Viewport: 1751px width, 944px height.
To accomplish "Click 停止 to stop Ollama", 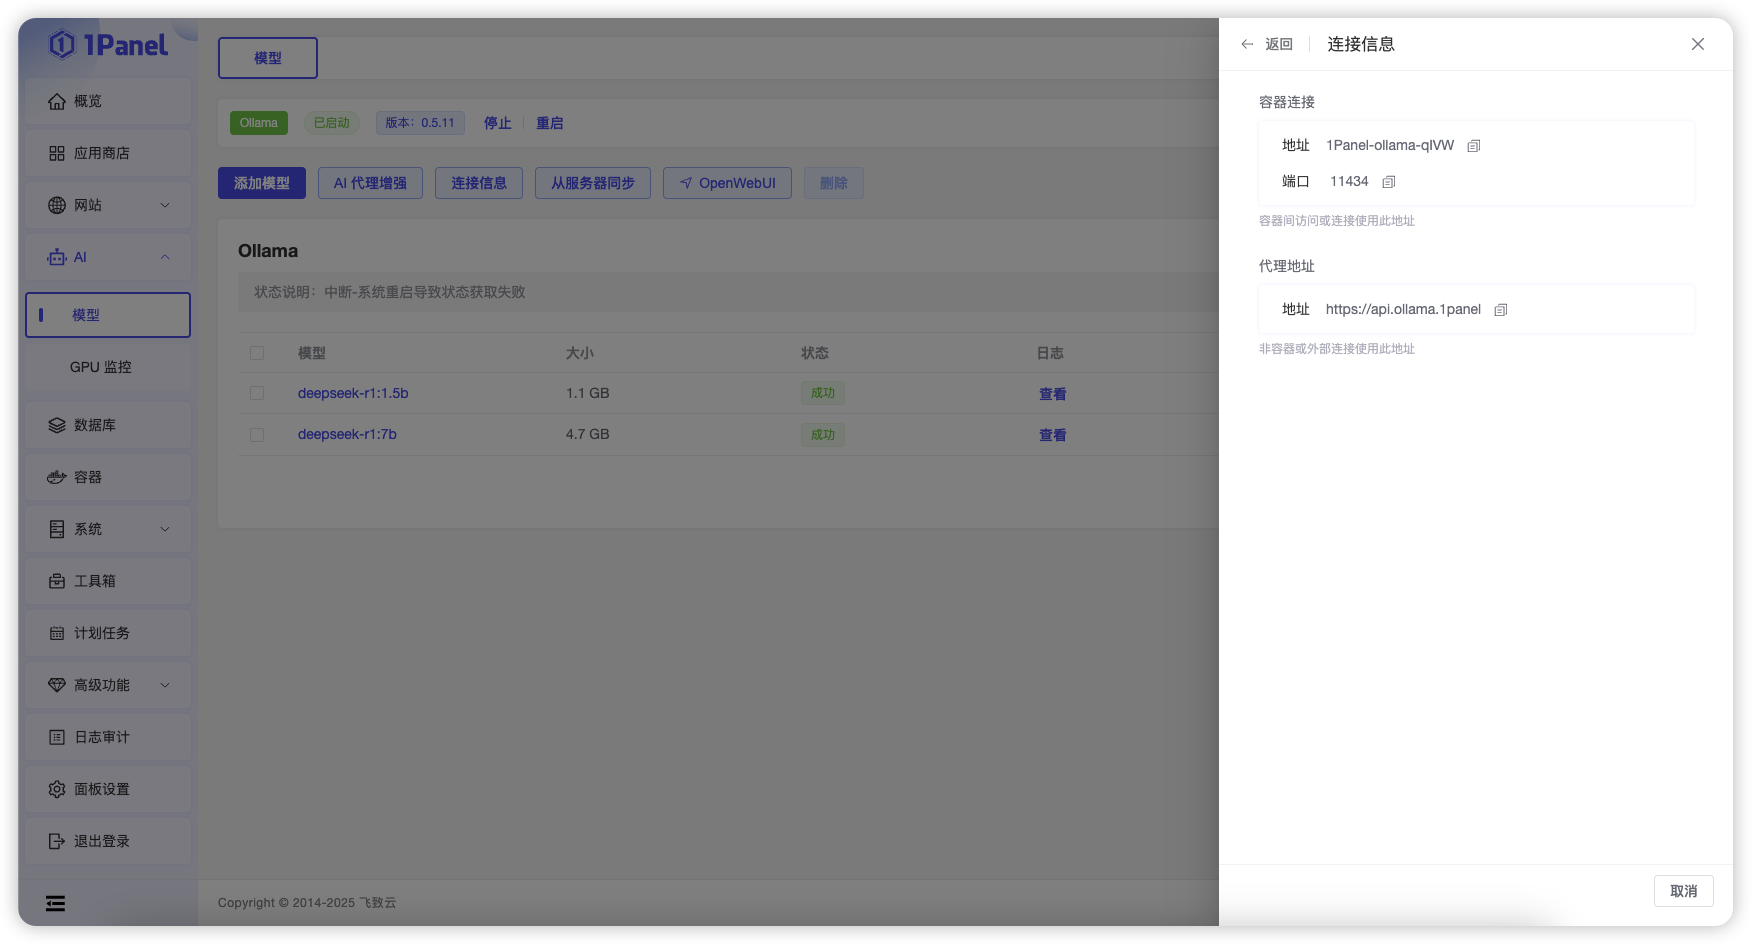I will (x=498, y=123).
